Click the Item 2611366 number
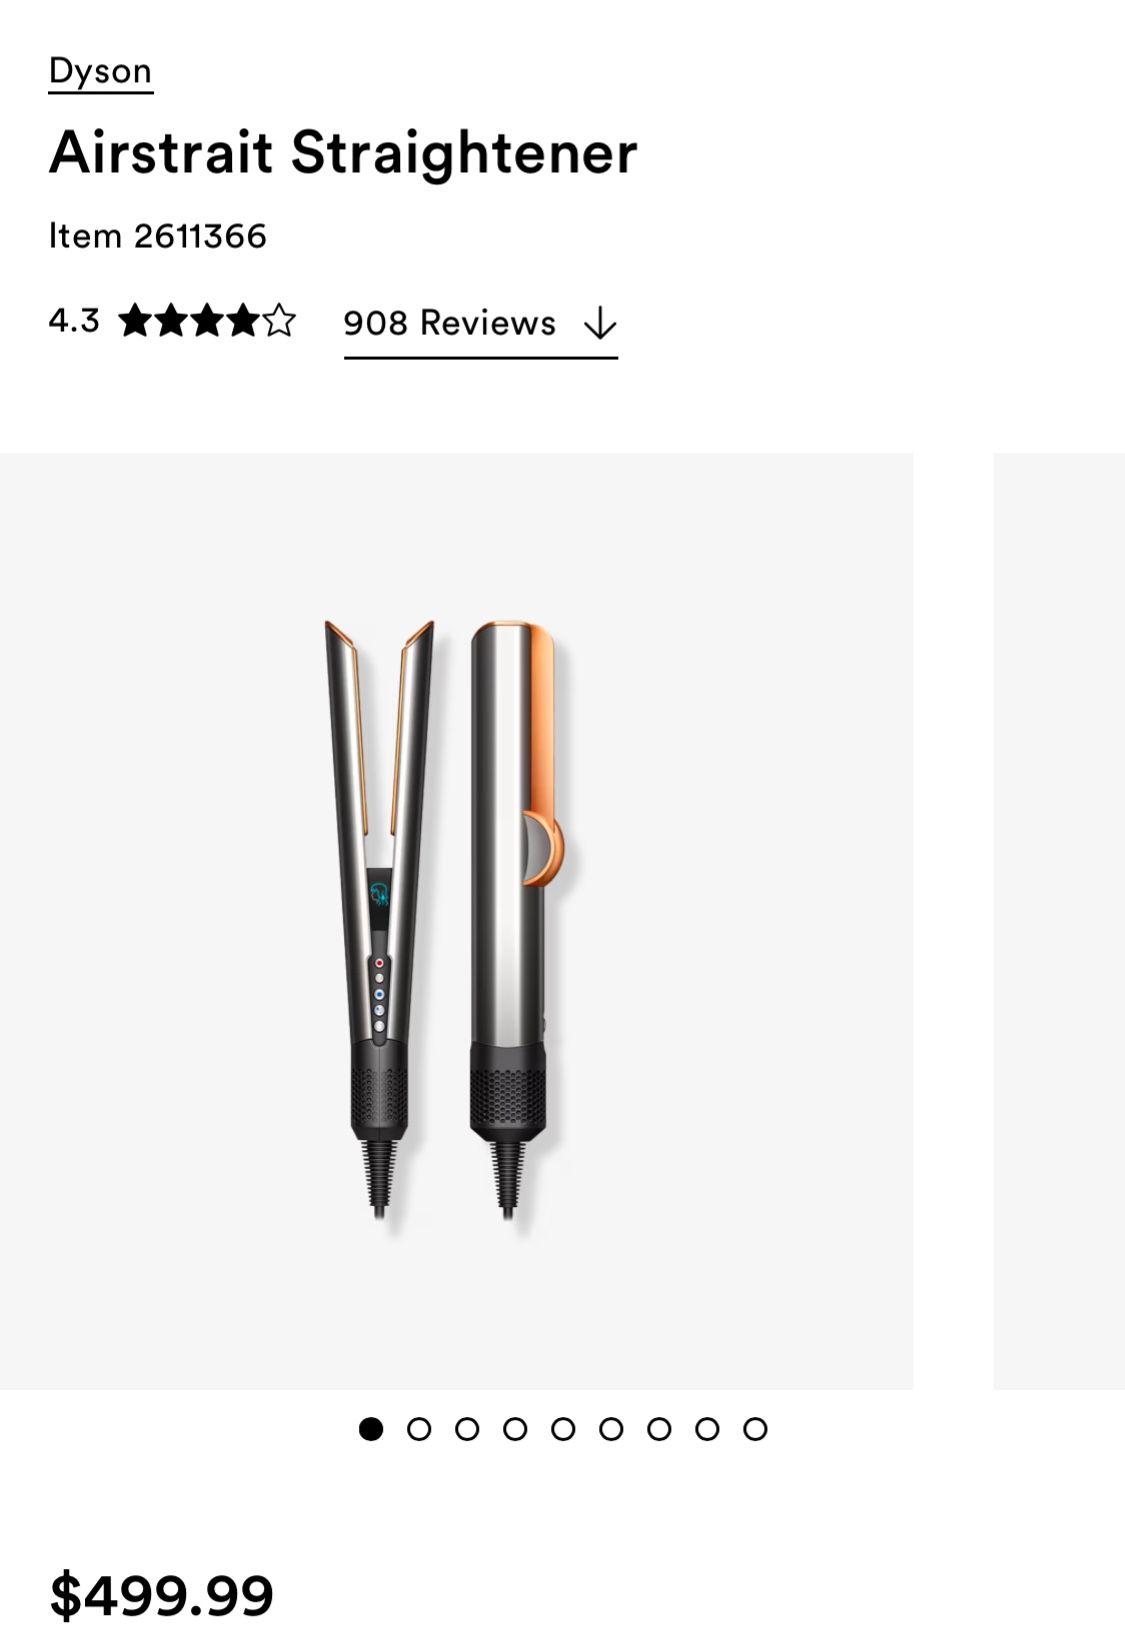Screen dimensions: 1125x1643 [x=158, y=236]
